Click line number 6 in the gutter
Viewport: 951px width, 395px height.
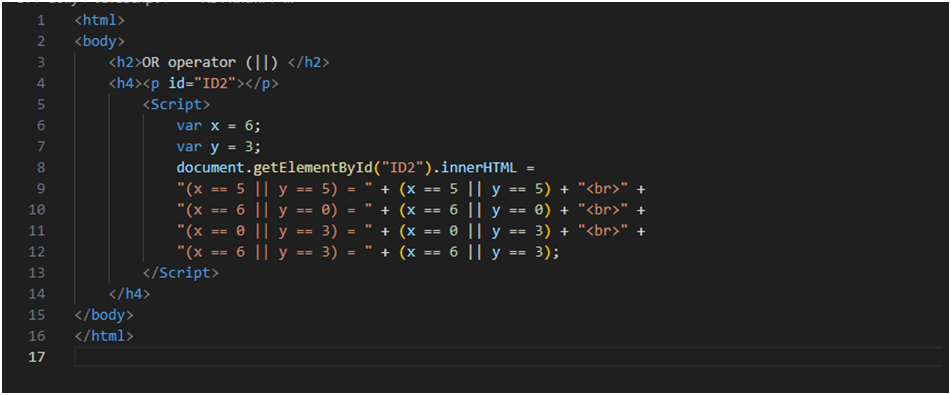click(41, 126)
